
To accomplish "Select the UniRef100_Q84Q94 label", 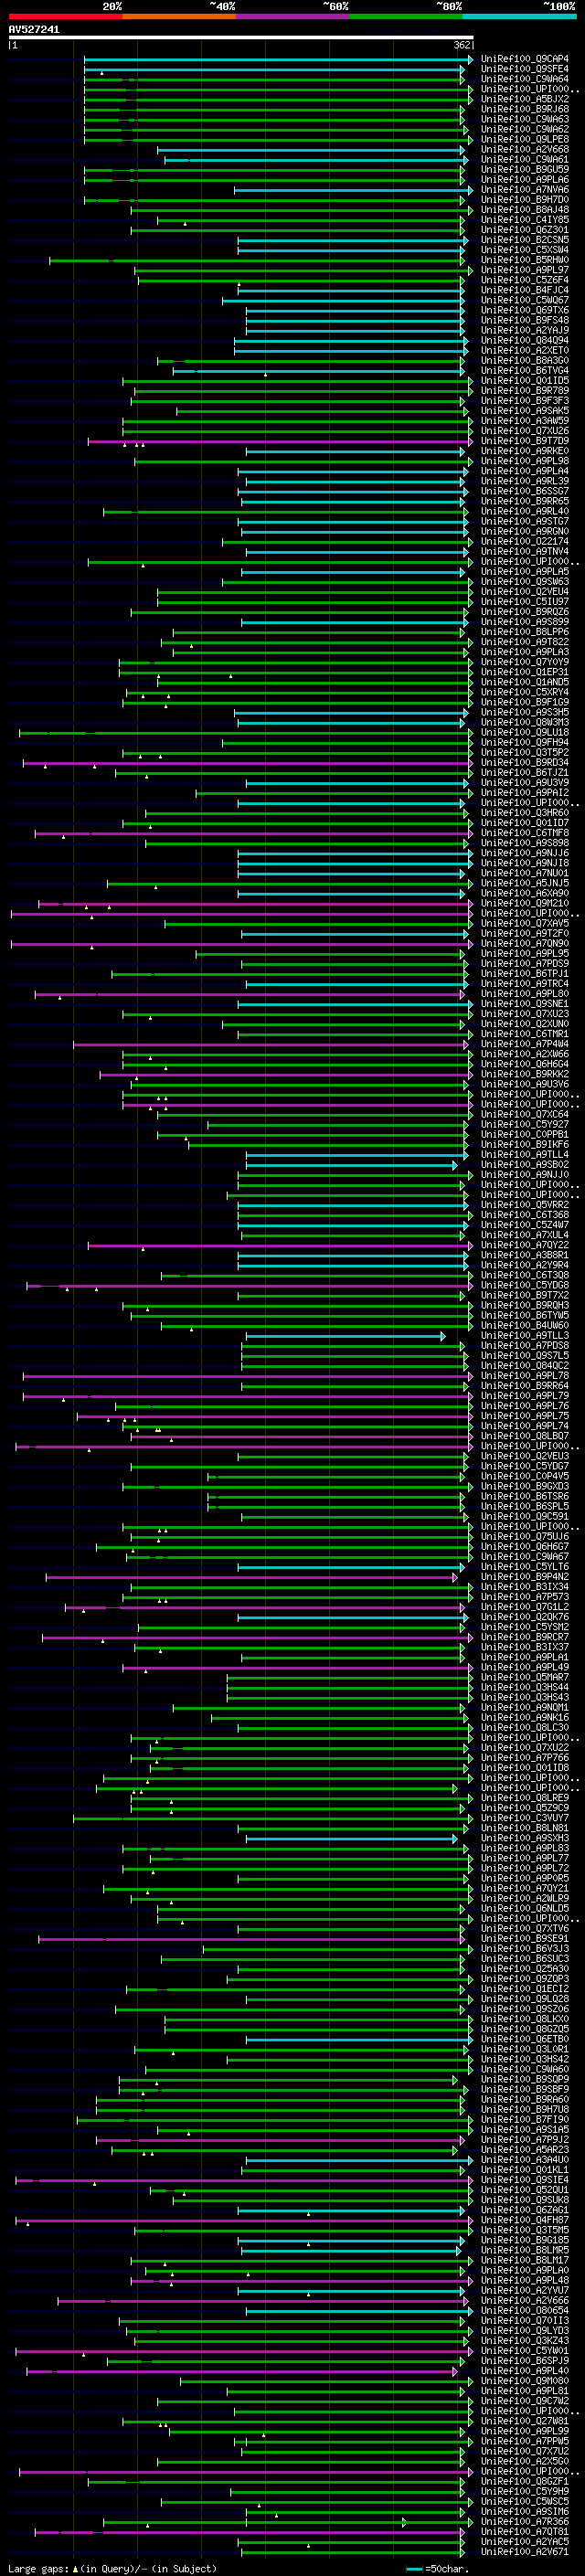I will click(525, 340).
